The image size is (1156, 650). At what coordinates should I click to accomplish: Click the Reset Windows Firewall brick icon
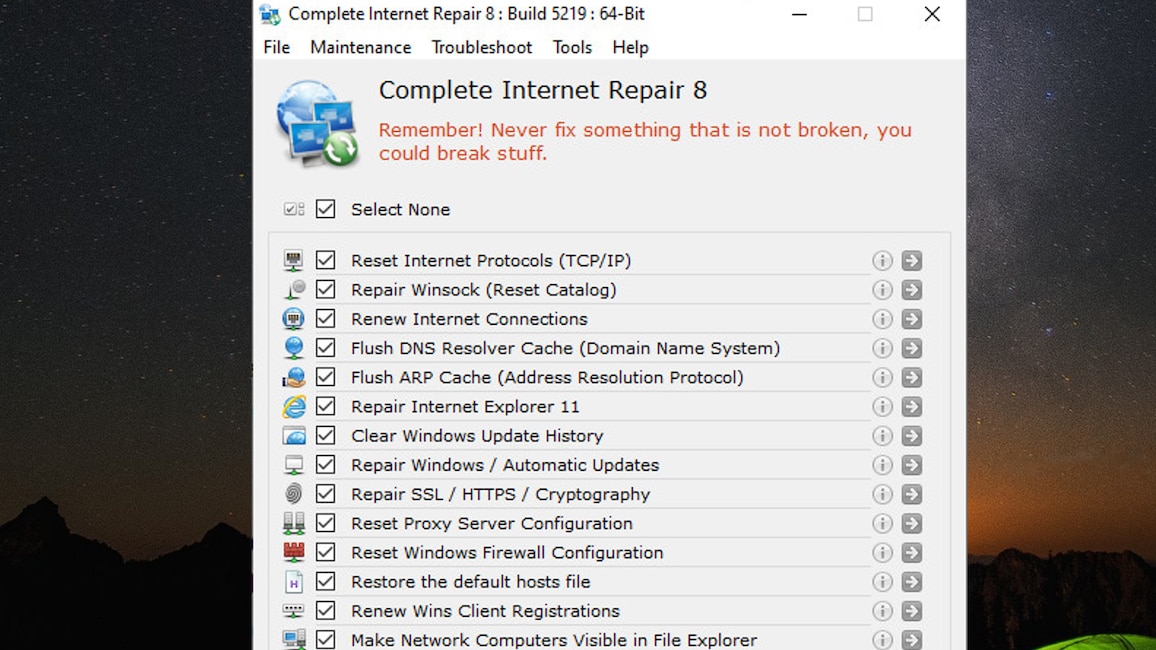click(x=294, y=552)
